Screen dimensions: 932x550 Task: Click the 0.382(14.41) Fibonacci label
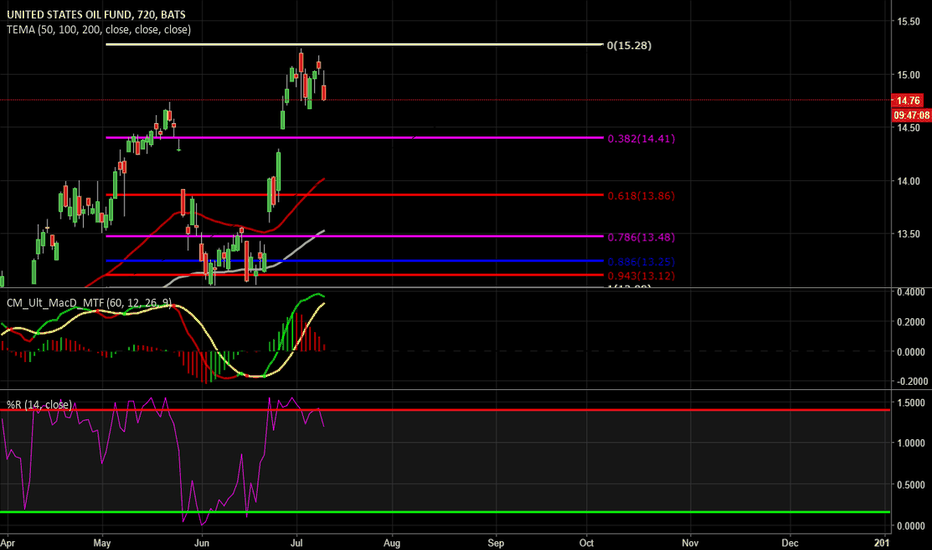[x=641, y=139]
